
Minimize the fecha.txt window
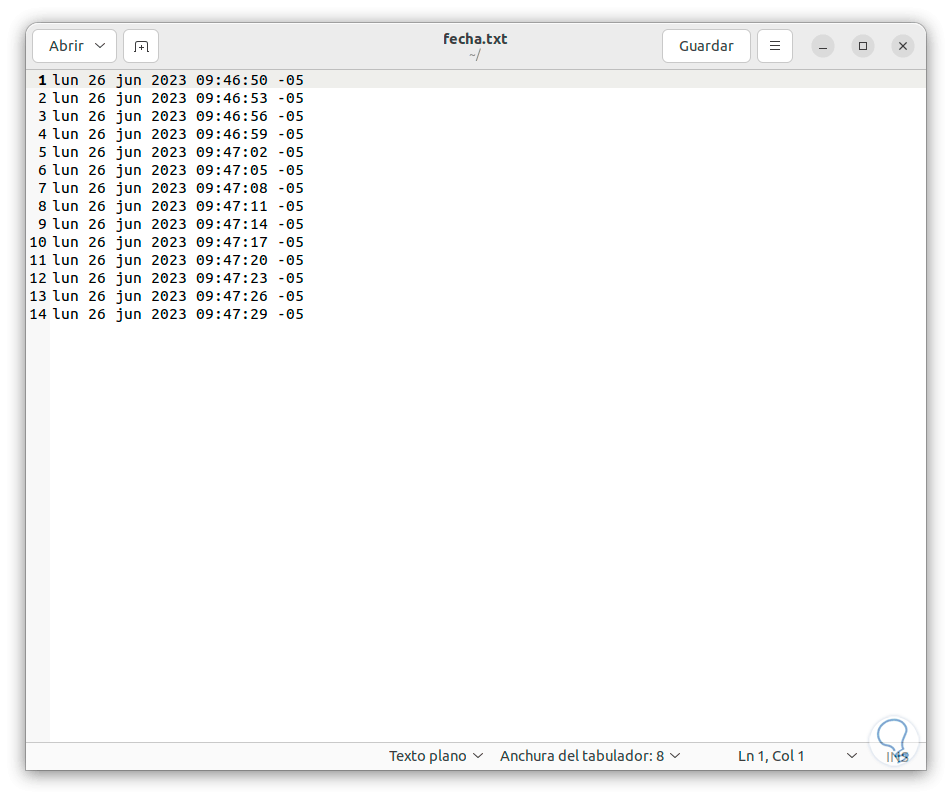[823, 46]
